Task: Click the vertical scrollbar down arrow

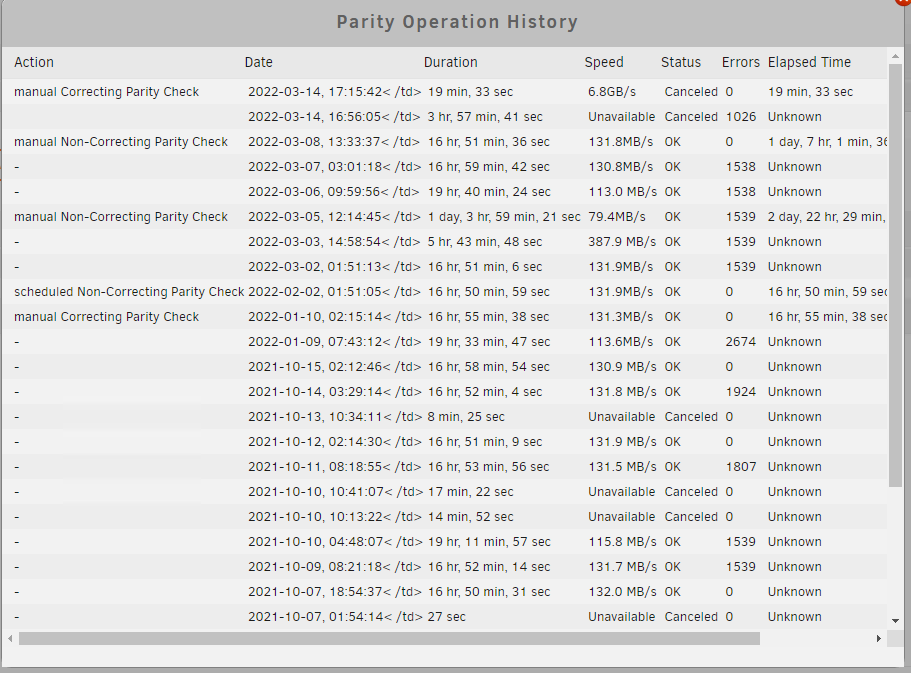Action: (895, 621)
